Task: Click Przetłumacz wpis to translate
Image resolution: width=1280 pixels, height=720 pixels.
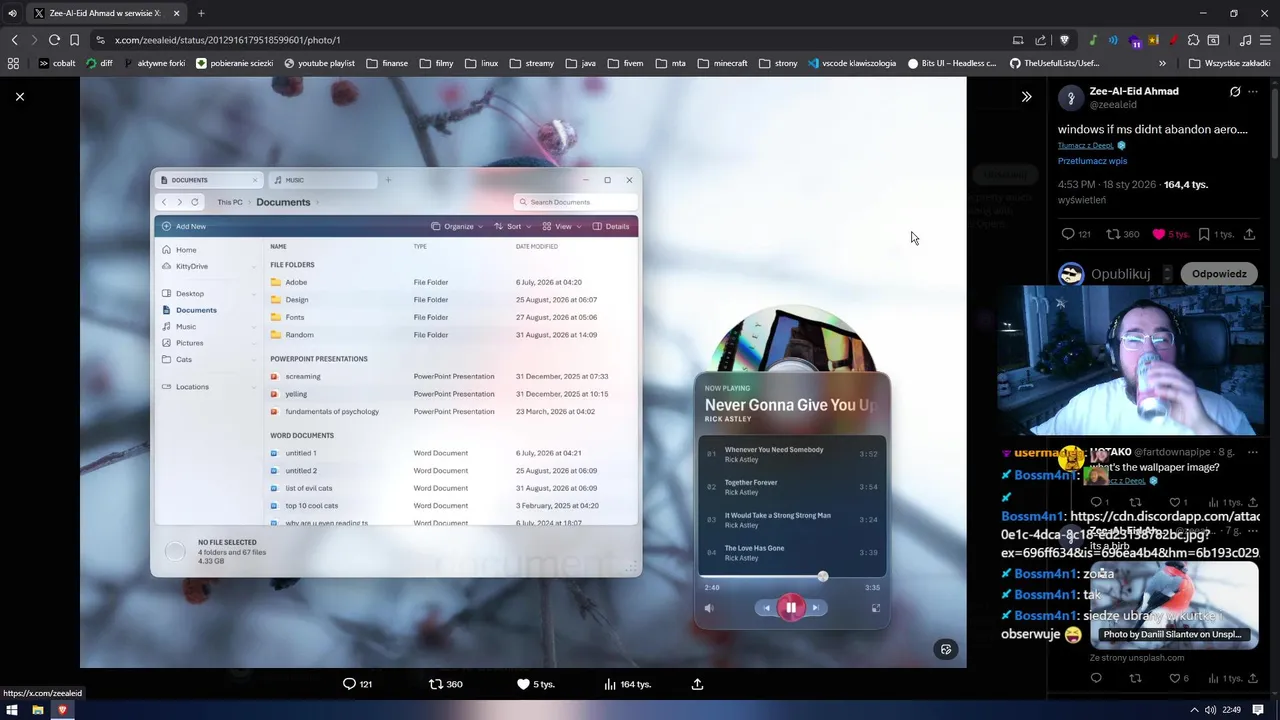Action: [1092, 161]
